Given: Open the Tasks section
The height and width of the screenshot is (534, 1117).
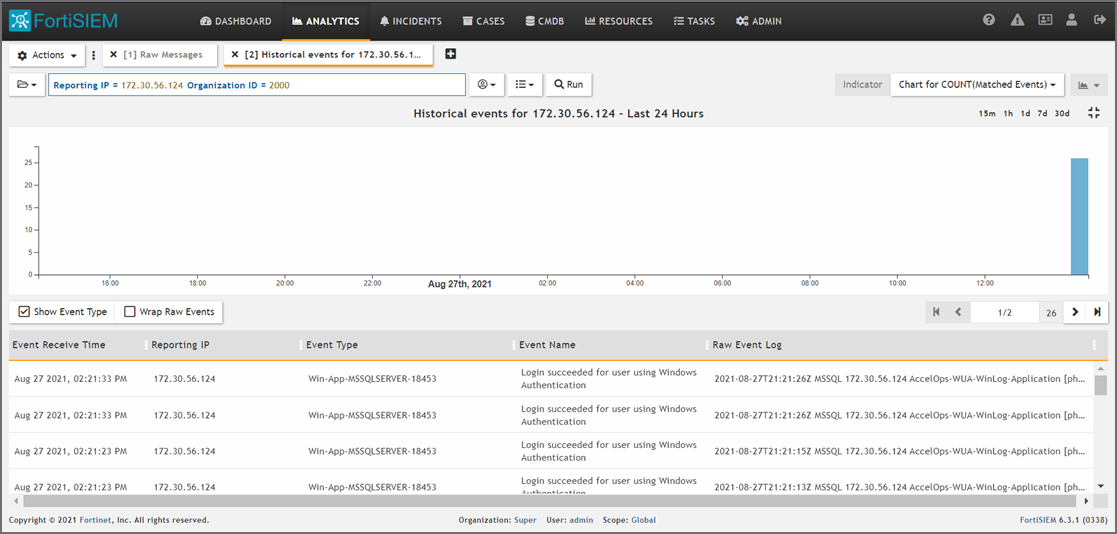Looking at the screenshot, I should click(x=694, y=21).
